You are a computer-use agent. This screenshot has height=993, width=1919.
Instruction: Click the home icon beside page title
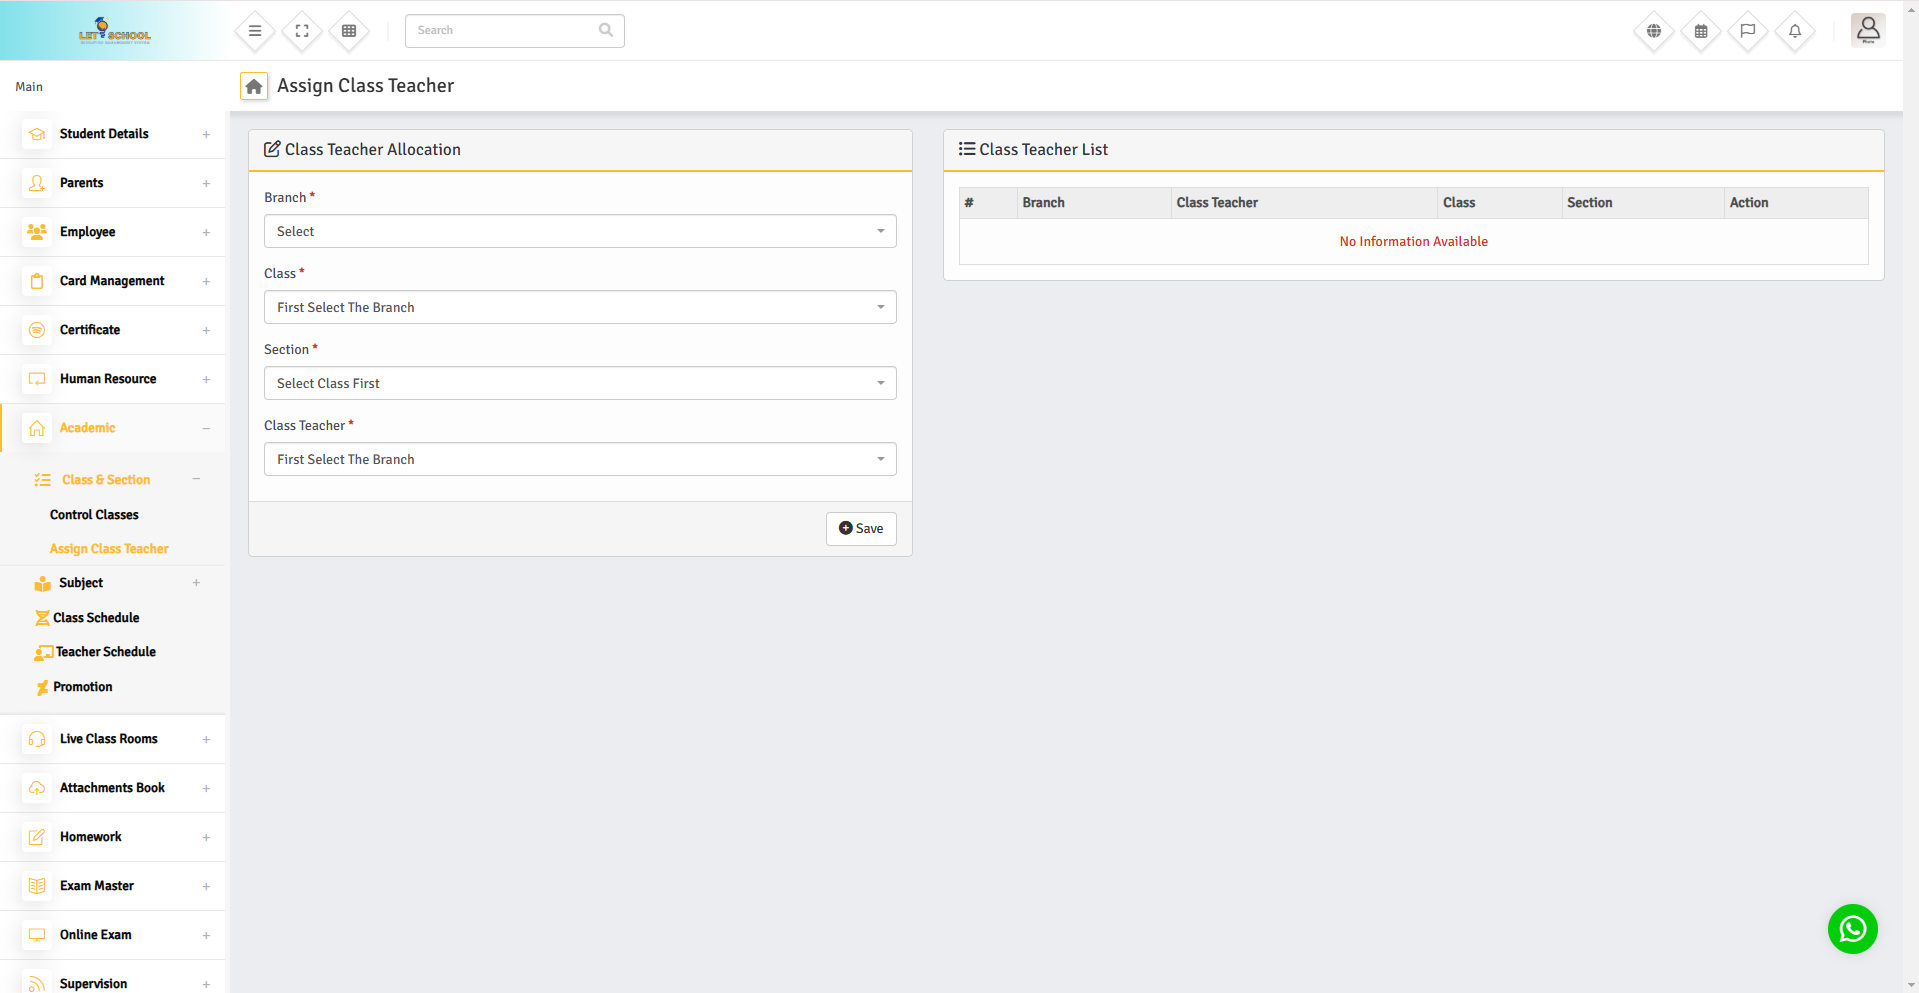click(x=254, y=87)
